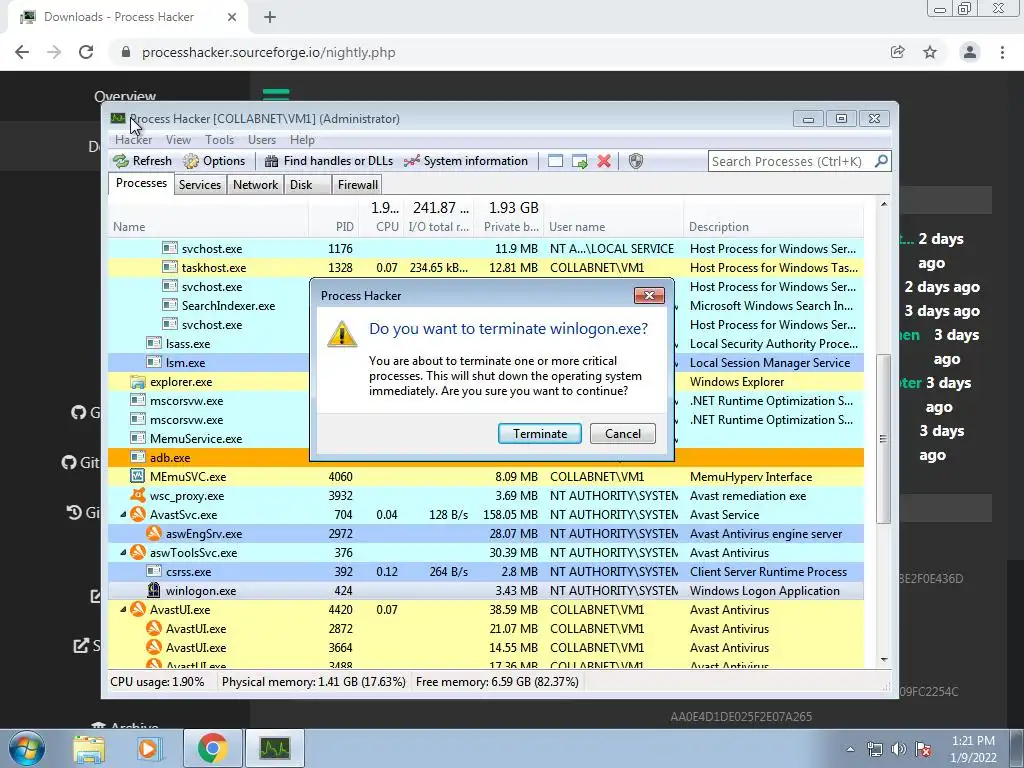1024x768 pixels.
Task: Open the browser profile icon
Action: [x=970, y=52]
